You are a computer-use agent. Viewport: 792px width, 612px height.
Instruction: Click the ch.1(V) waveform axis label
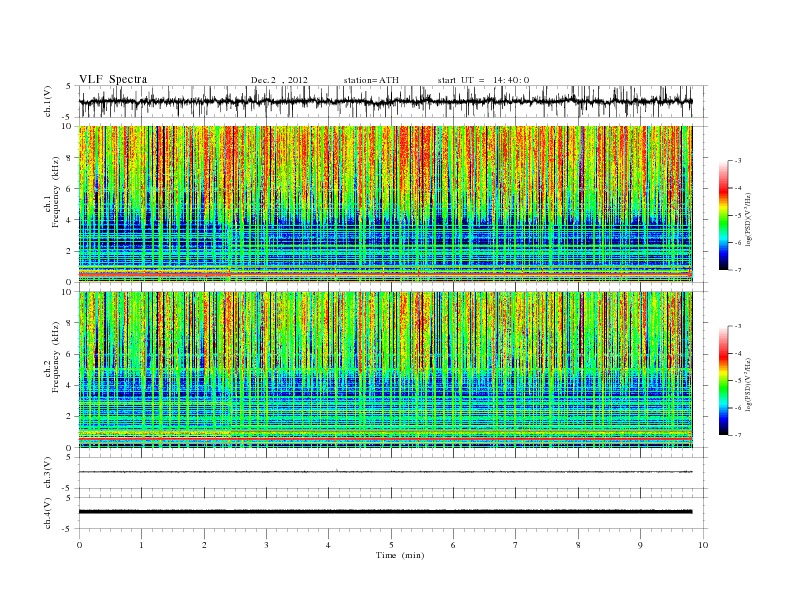click(x=48, y=101)
